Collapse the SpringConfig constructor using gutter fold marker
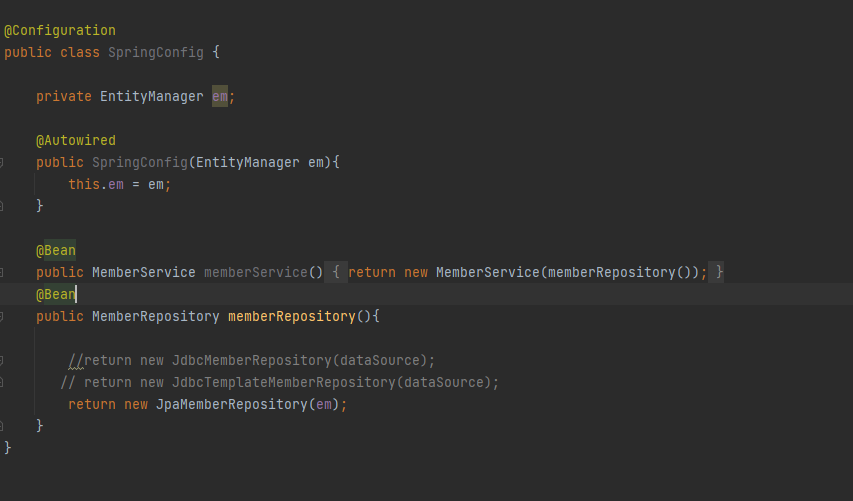 pos(1,163)
